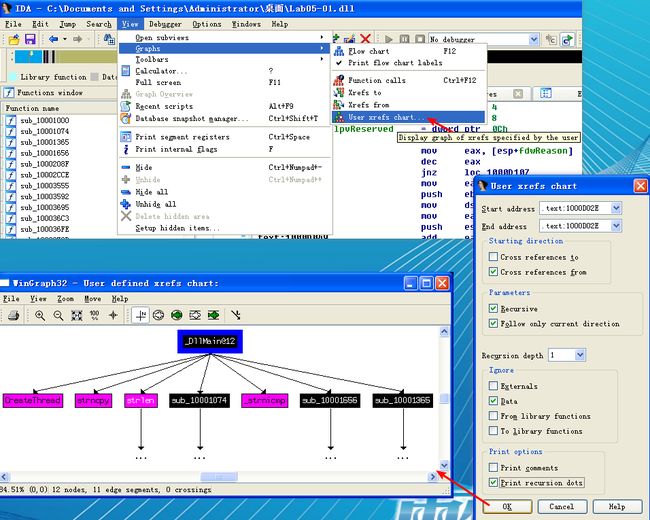The image size is (650, 520).
Task: Expand the Open subviews submenu
Action: (226, 37)
